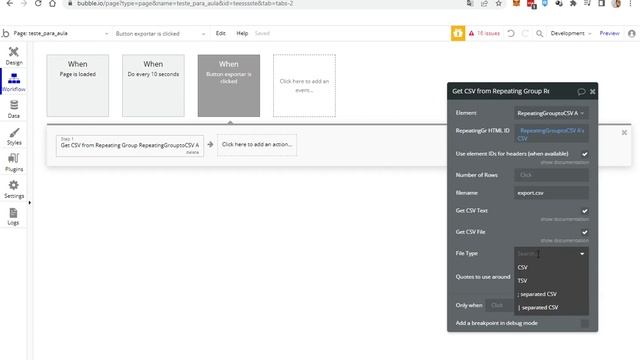Select the Button exportar is clicked event
640x360 pixels.
tap(229, 86)
